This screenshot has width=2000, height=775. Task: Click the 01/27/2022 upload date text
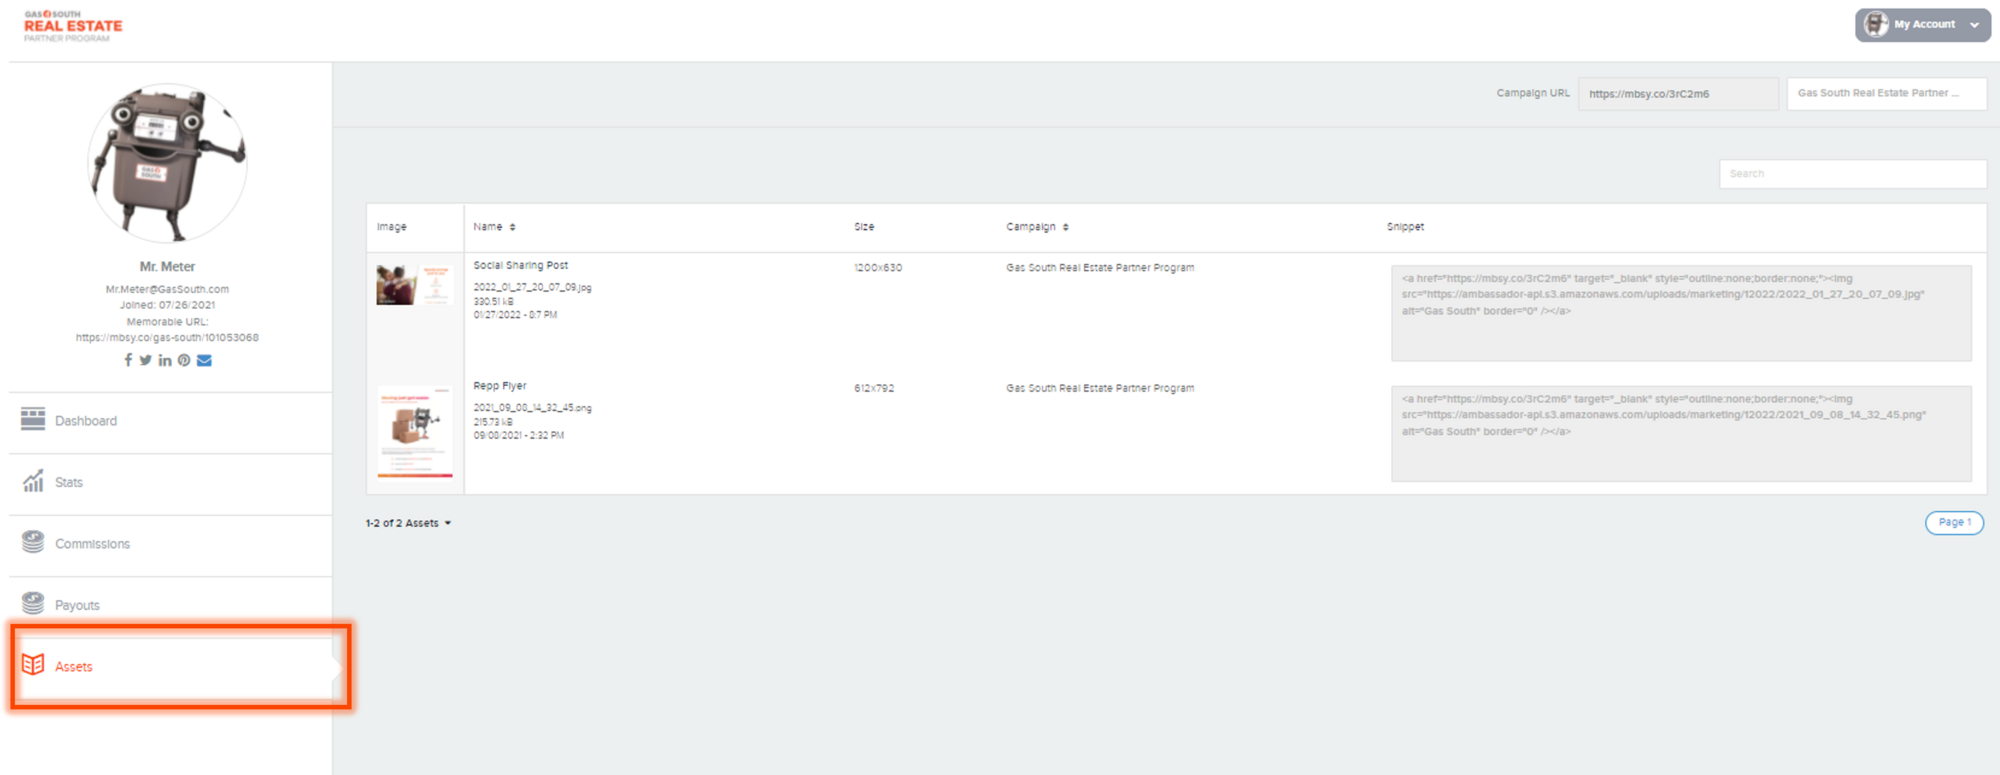[x=515, y=315]
